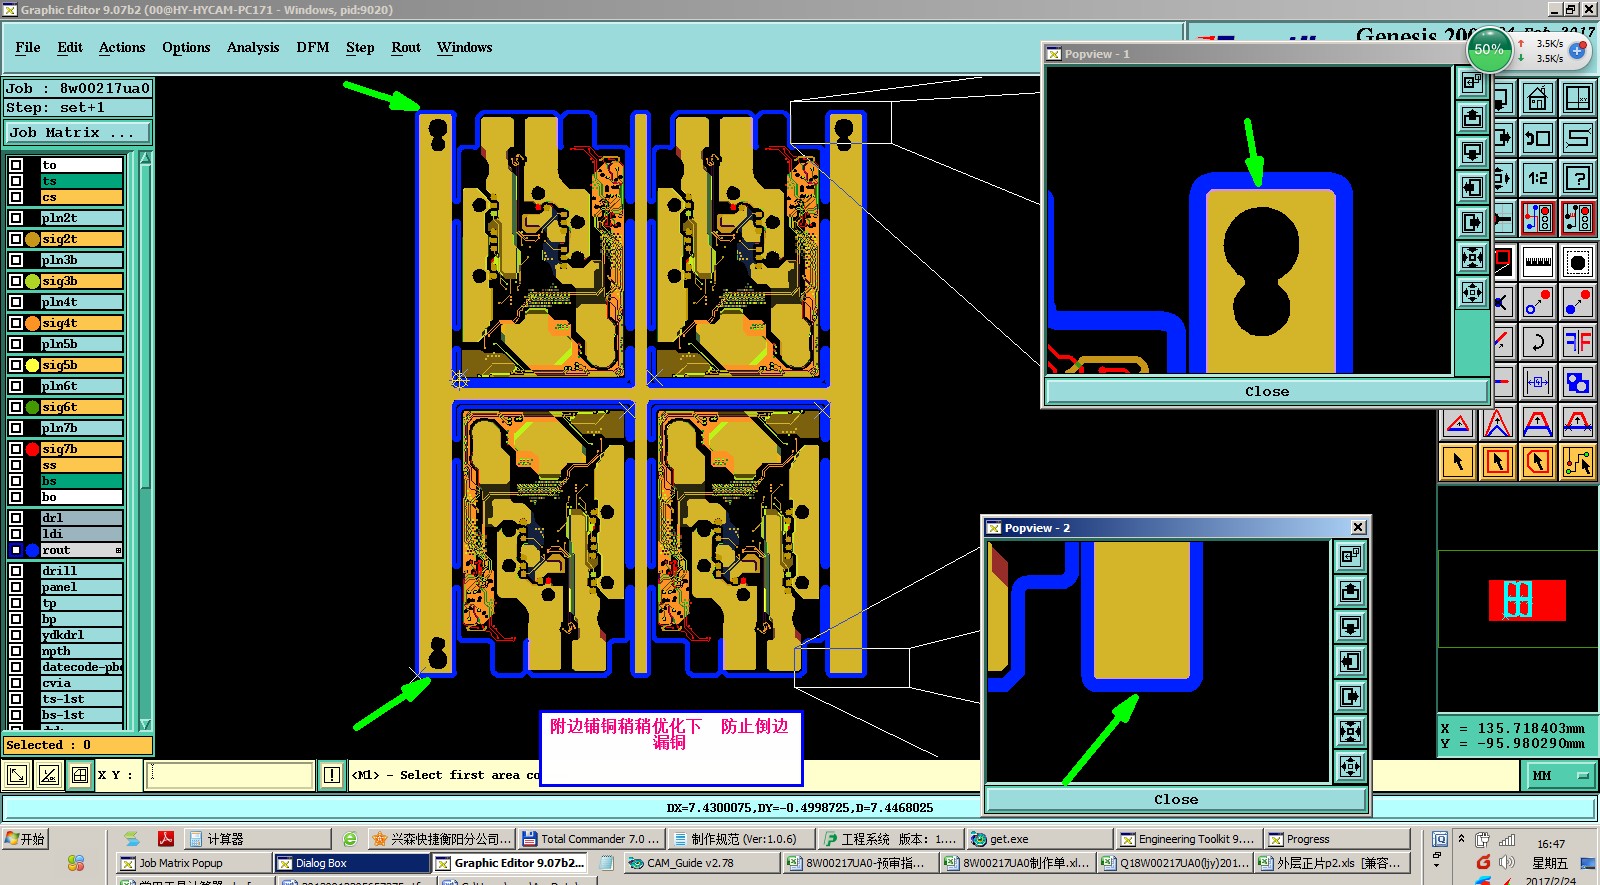Image resolution: width=1600 pixels, height=885 pixels.
Task: Open CAM_Guide v2.78 in the taskbar
Action: pyautogui.click(x=700, y=863)
